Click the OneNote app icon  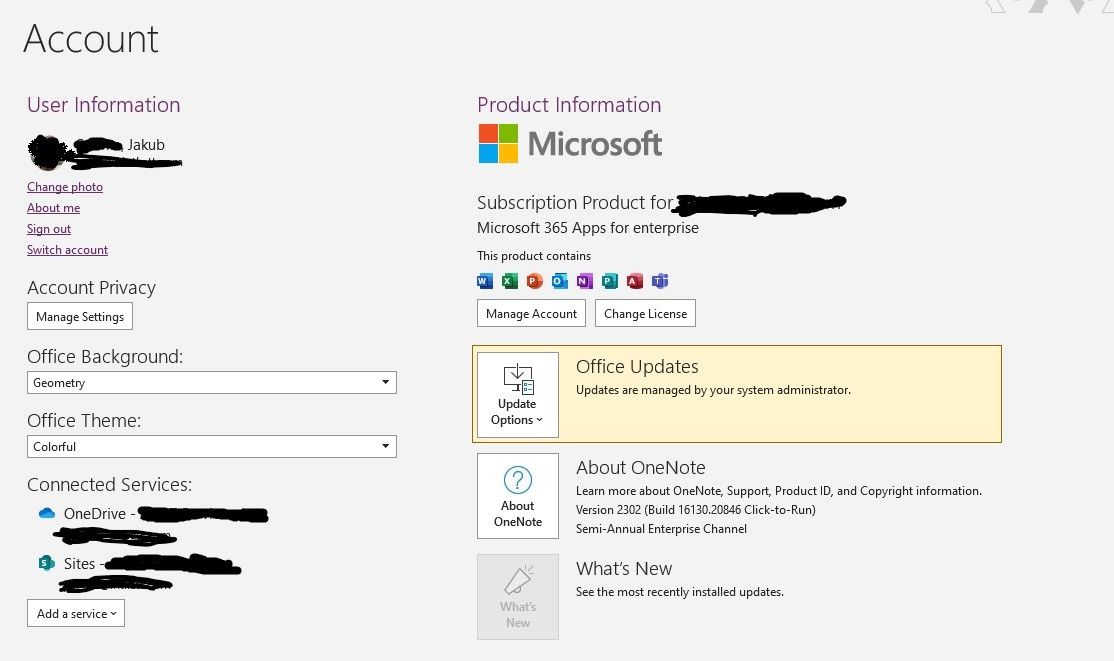click(x=585, y=281)
